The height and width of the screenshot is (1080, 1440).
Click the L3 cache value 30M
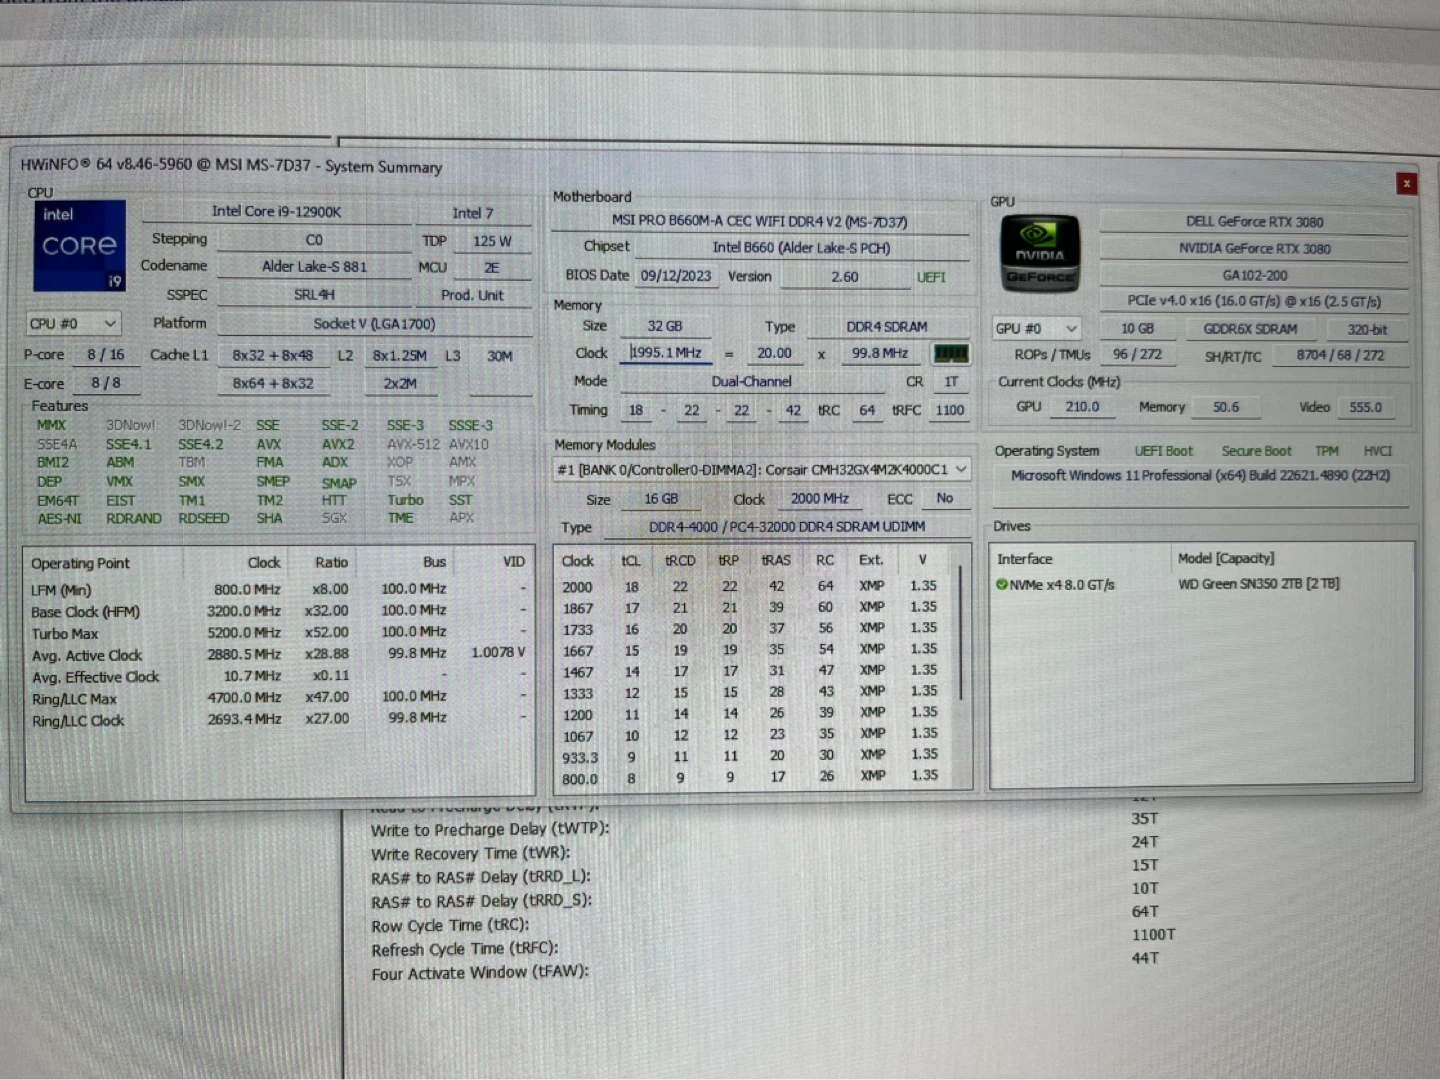click(499, 356)
